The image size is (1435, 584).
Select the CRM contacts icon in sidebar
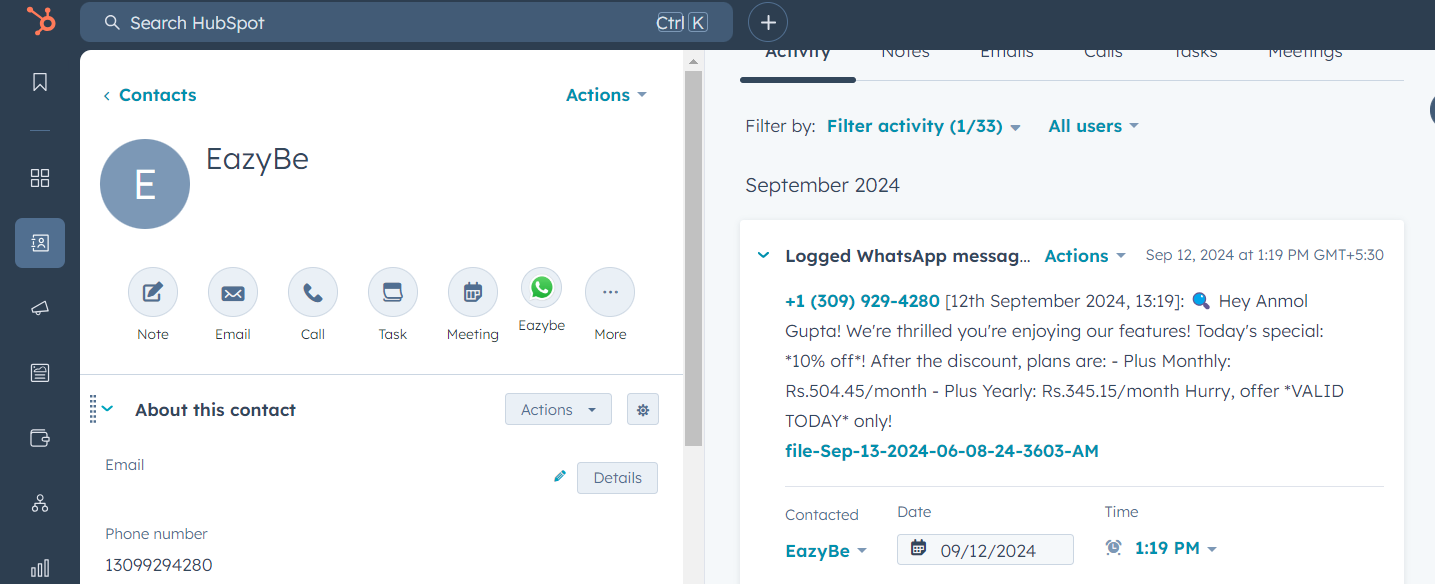pos(39,242)
